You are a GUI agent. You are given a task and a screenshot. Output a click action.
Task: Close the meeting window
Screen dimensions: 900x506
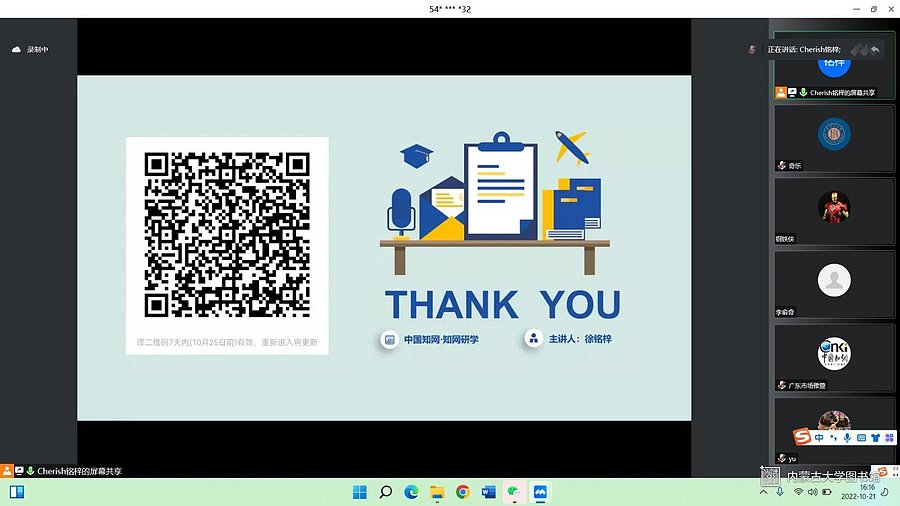click(891, 9)
